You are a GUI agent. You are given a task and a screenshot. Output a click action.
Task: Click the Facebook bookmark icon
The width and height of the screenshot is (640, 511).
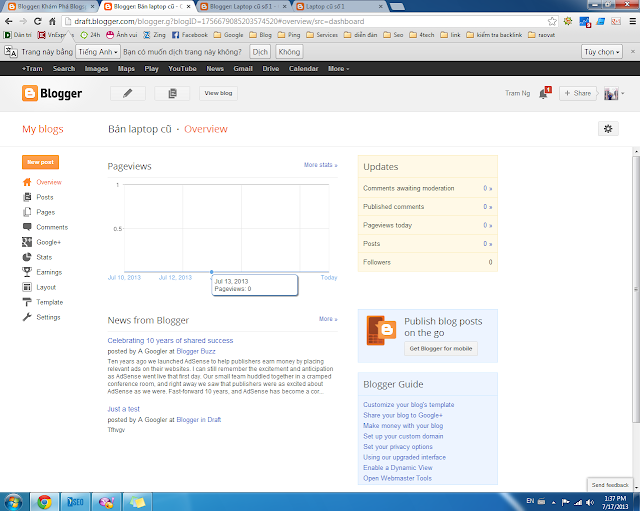pos(176,35)
